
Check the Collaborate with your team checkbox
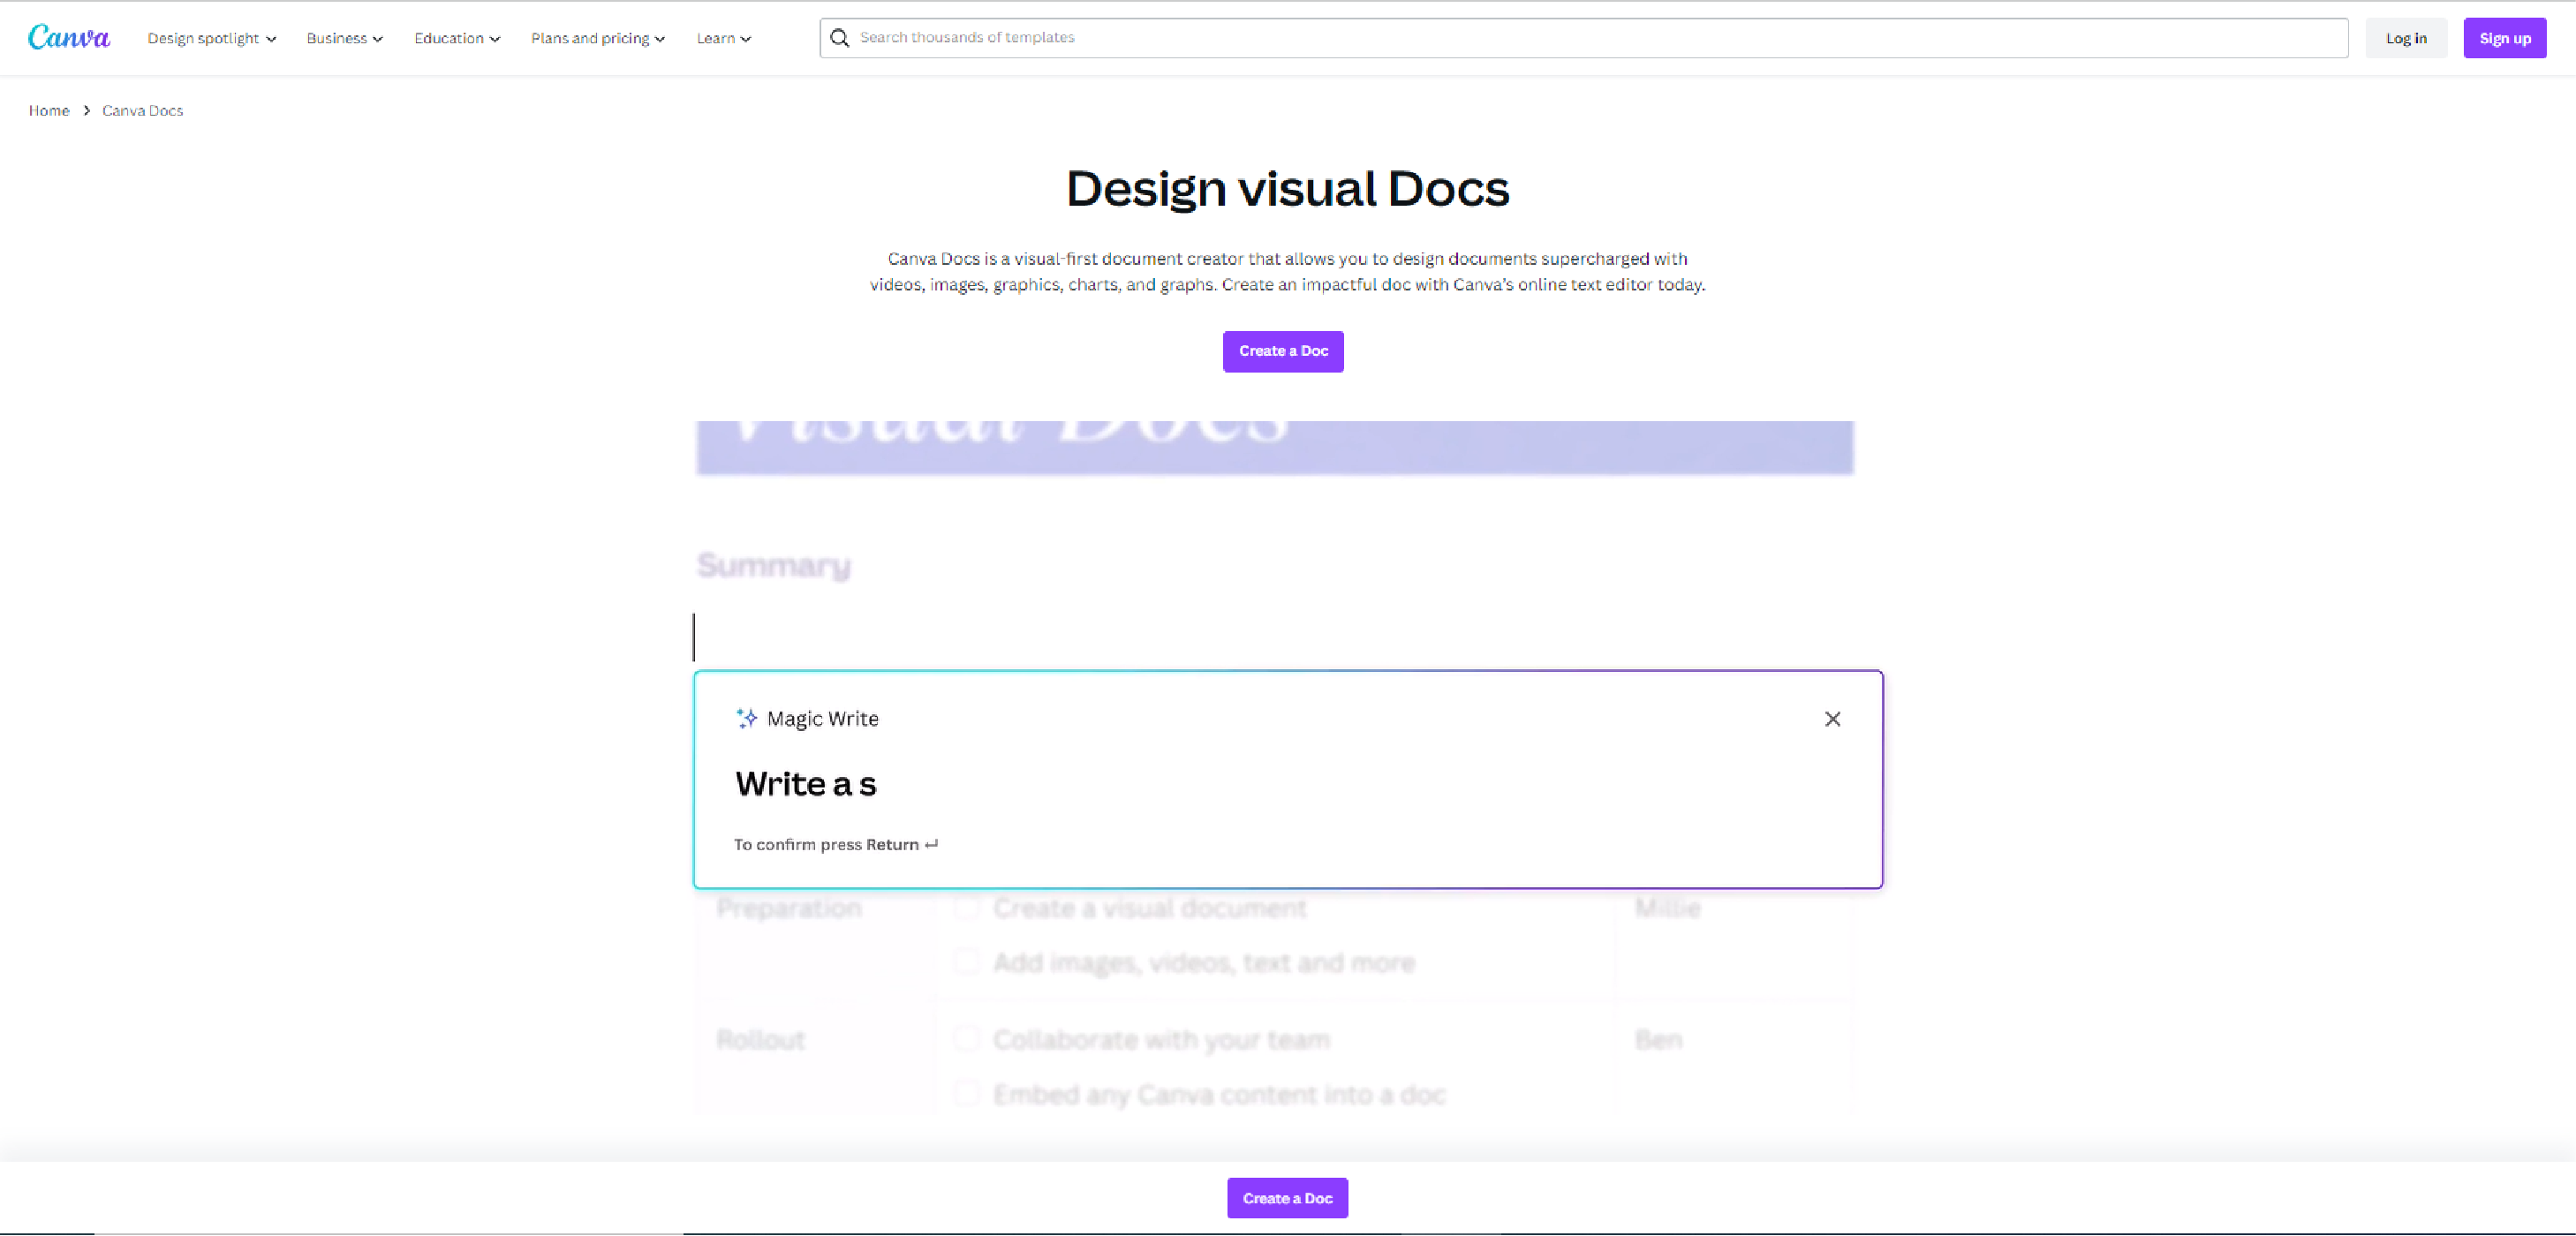[x=966, y=1038]
